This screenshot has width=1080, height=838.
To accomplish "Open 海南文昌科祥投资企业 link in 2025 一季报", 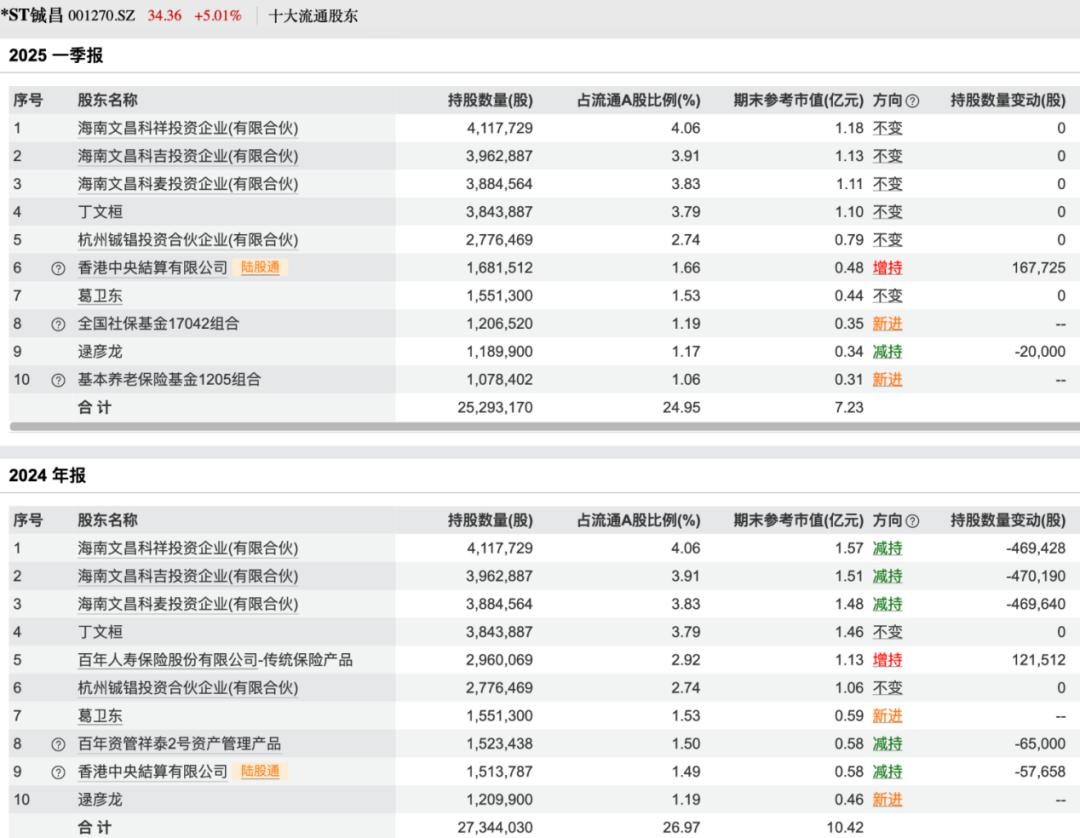I will (x=188, y=128).
